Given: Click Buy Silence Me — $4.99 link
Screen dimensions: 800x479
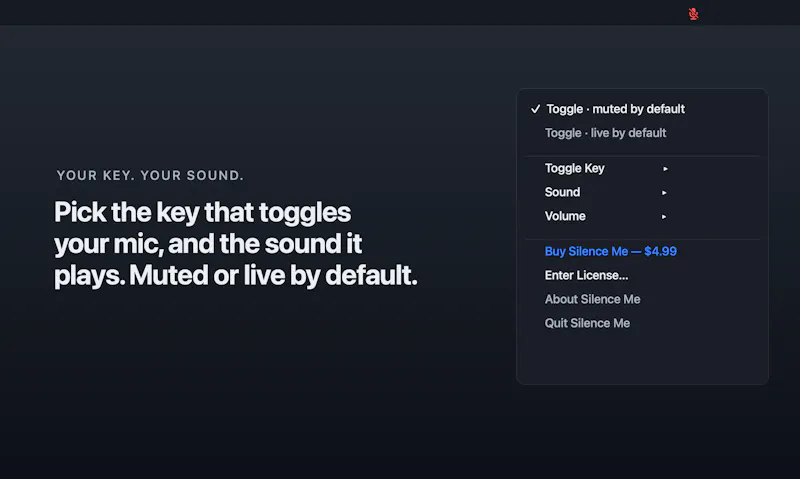Looking at the screenshot, I should click(x=611, y=251).
